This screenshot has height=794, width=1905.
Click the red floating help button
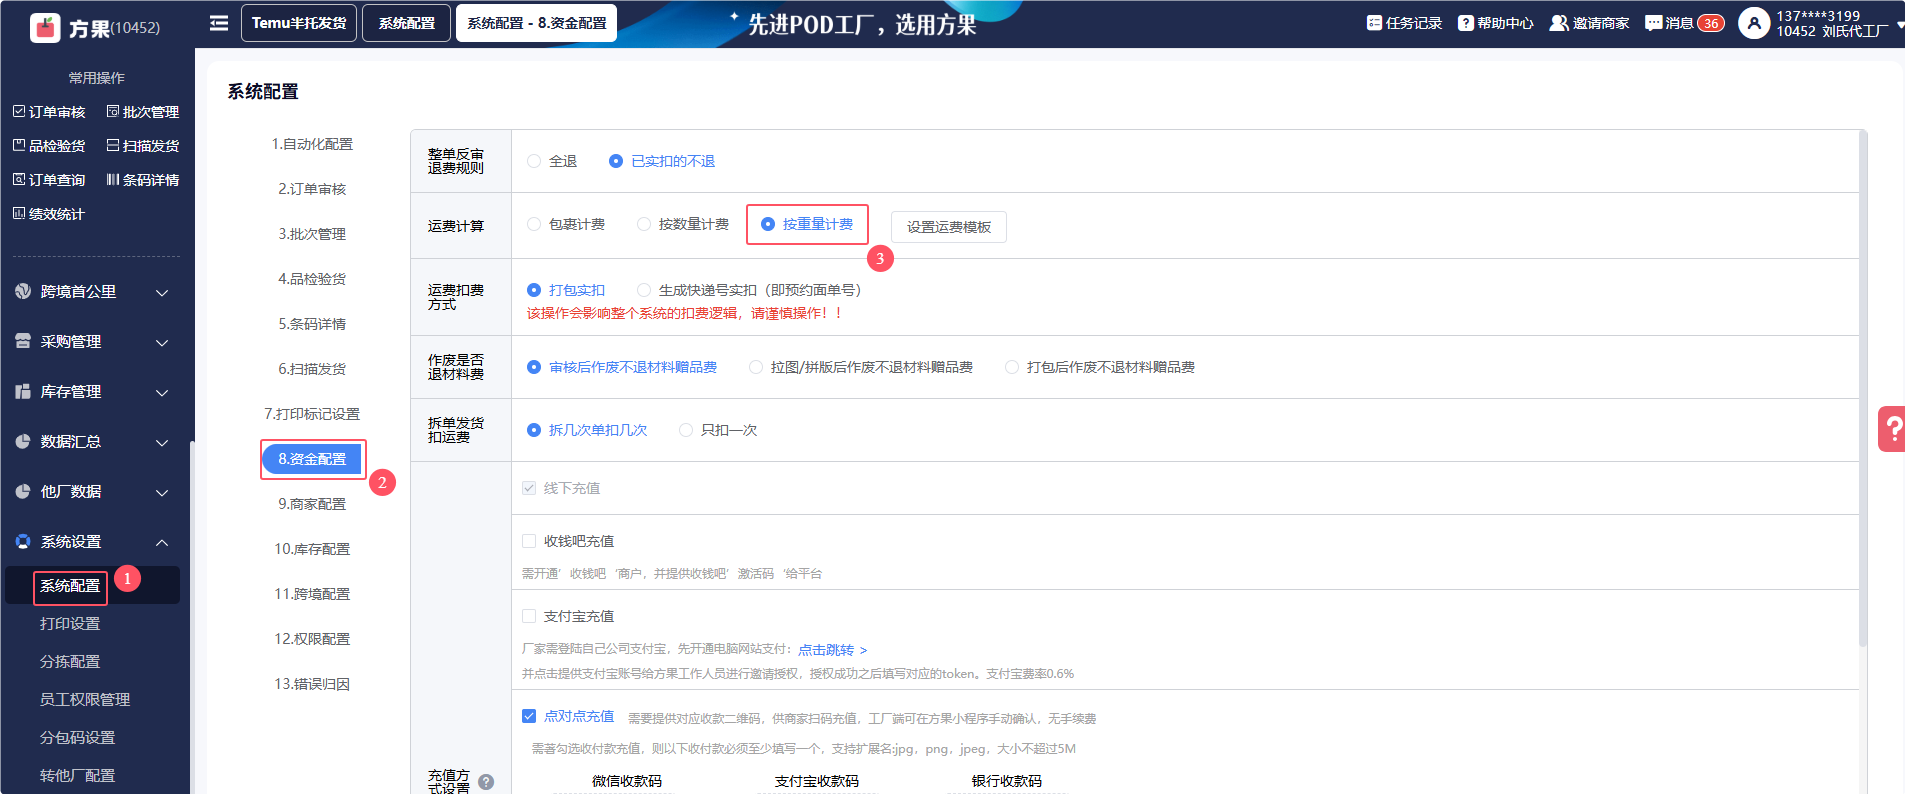pyautogui.click(x=1891, y=429)
